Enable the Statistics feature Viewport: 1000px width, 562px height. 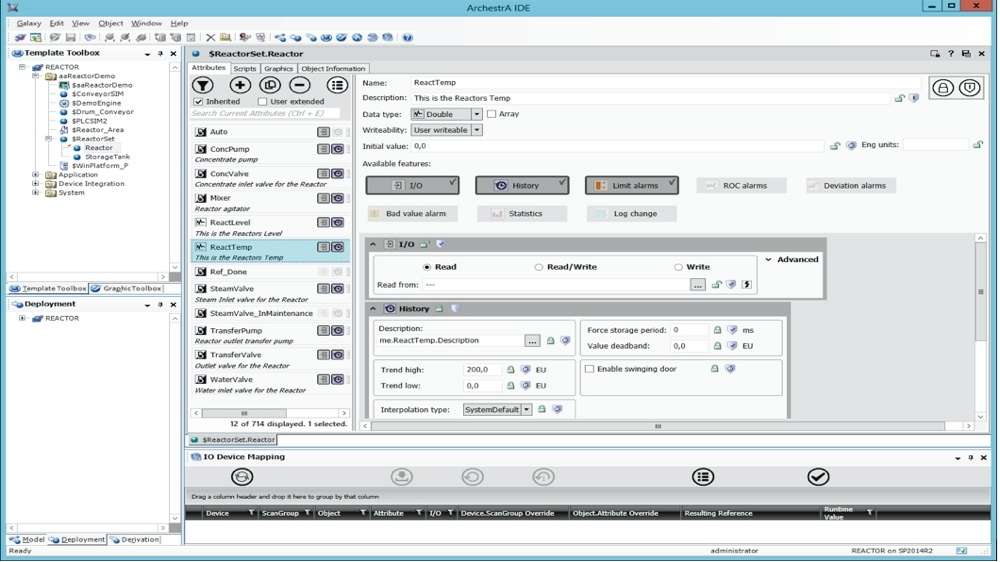(x=522, y=214)
